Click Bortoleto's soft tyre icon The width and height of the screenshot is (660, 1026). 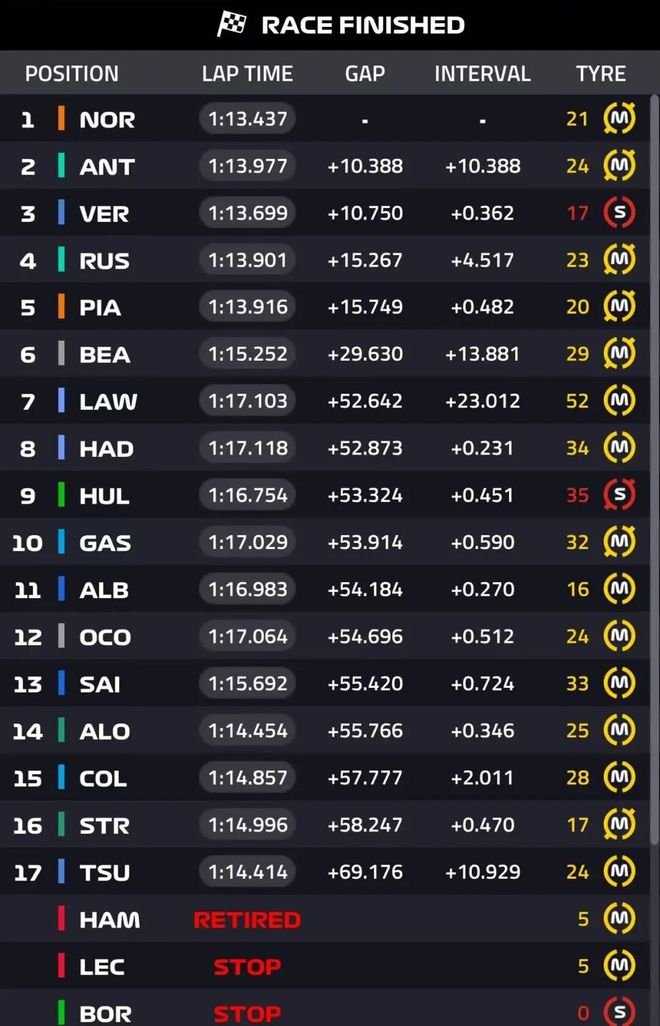coord(619,1013)
